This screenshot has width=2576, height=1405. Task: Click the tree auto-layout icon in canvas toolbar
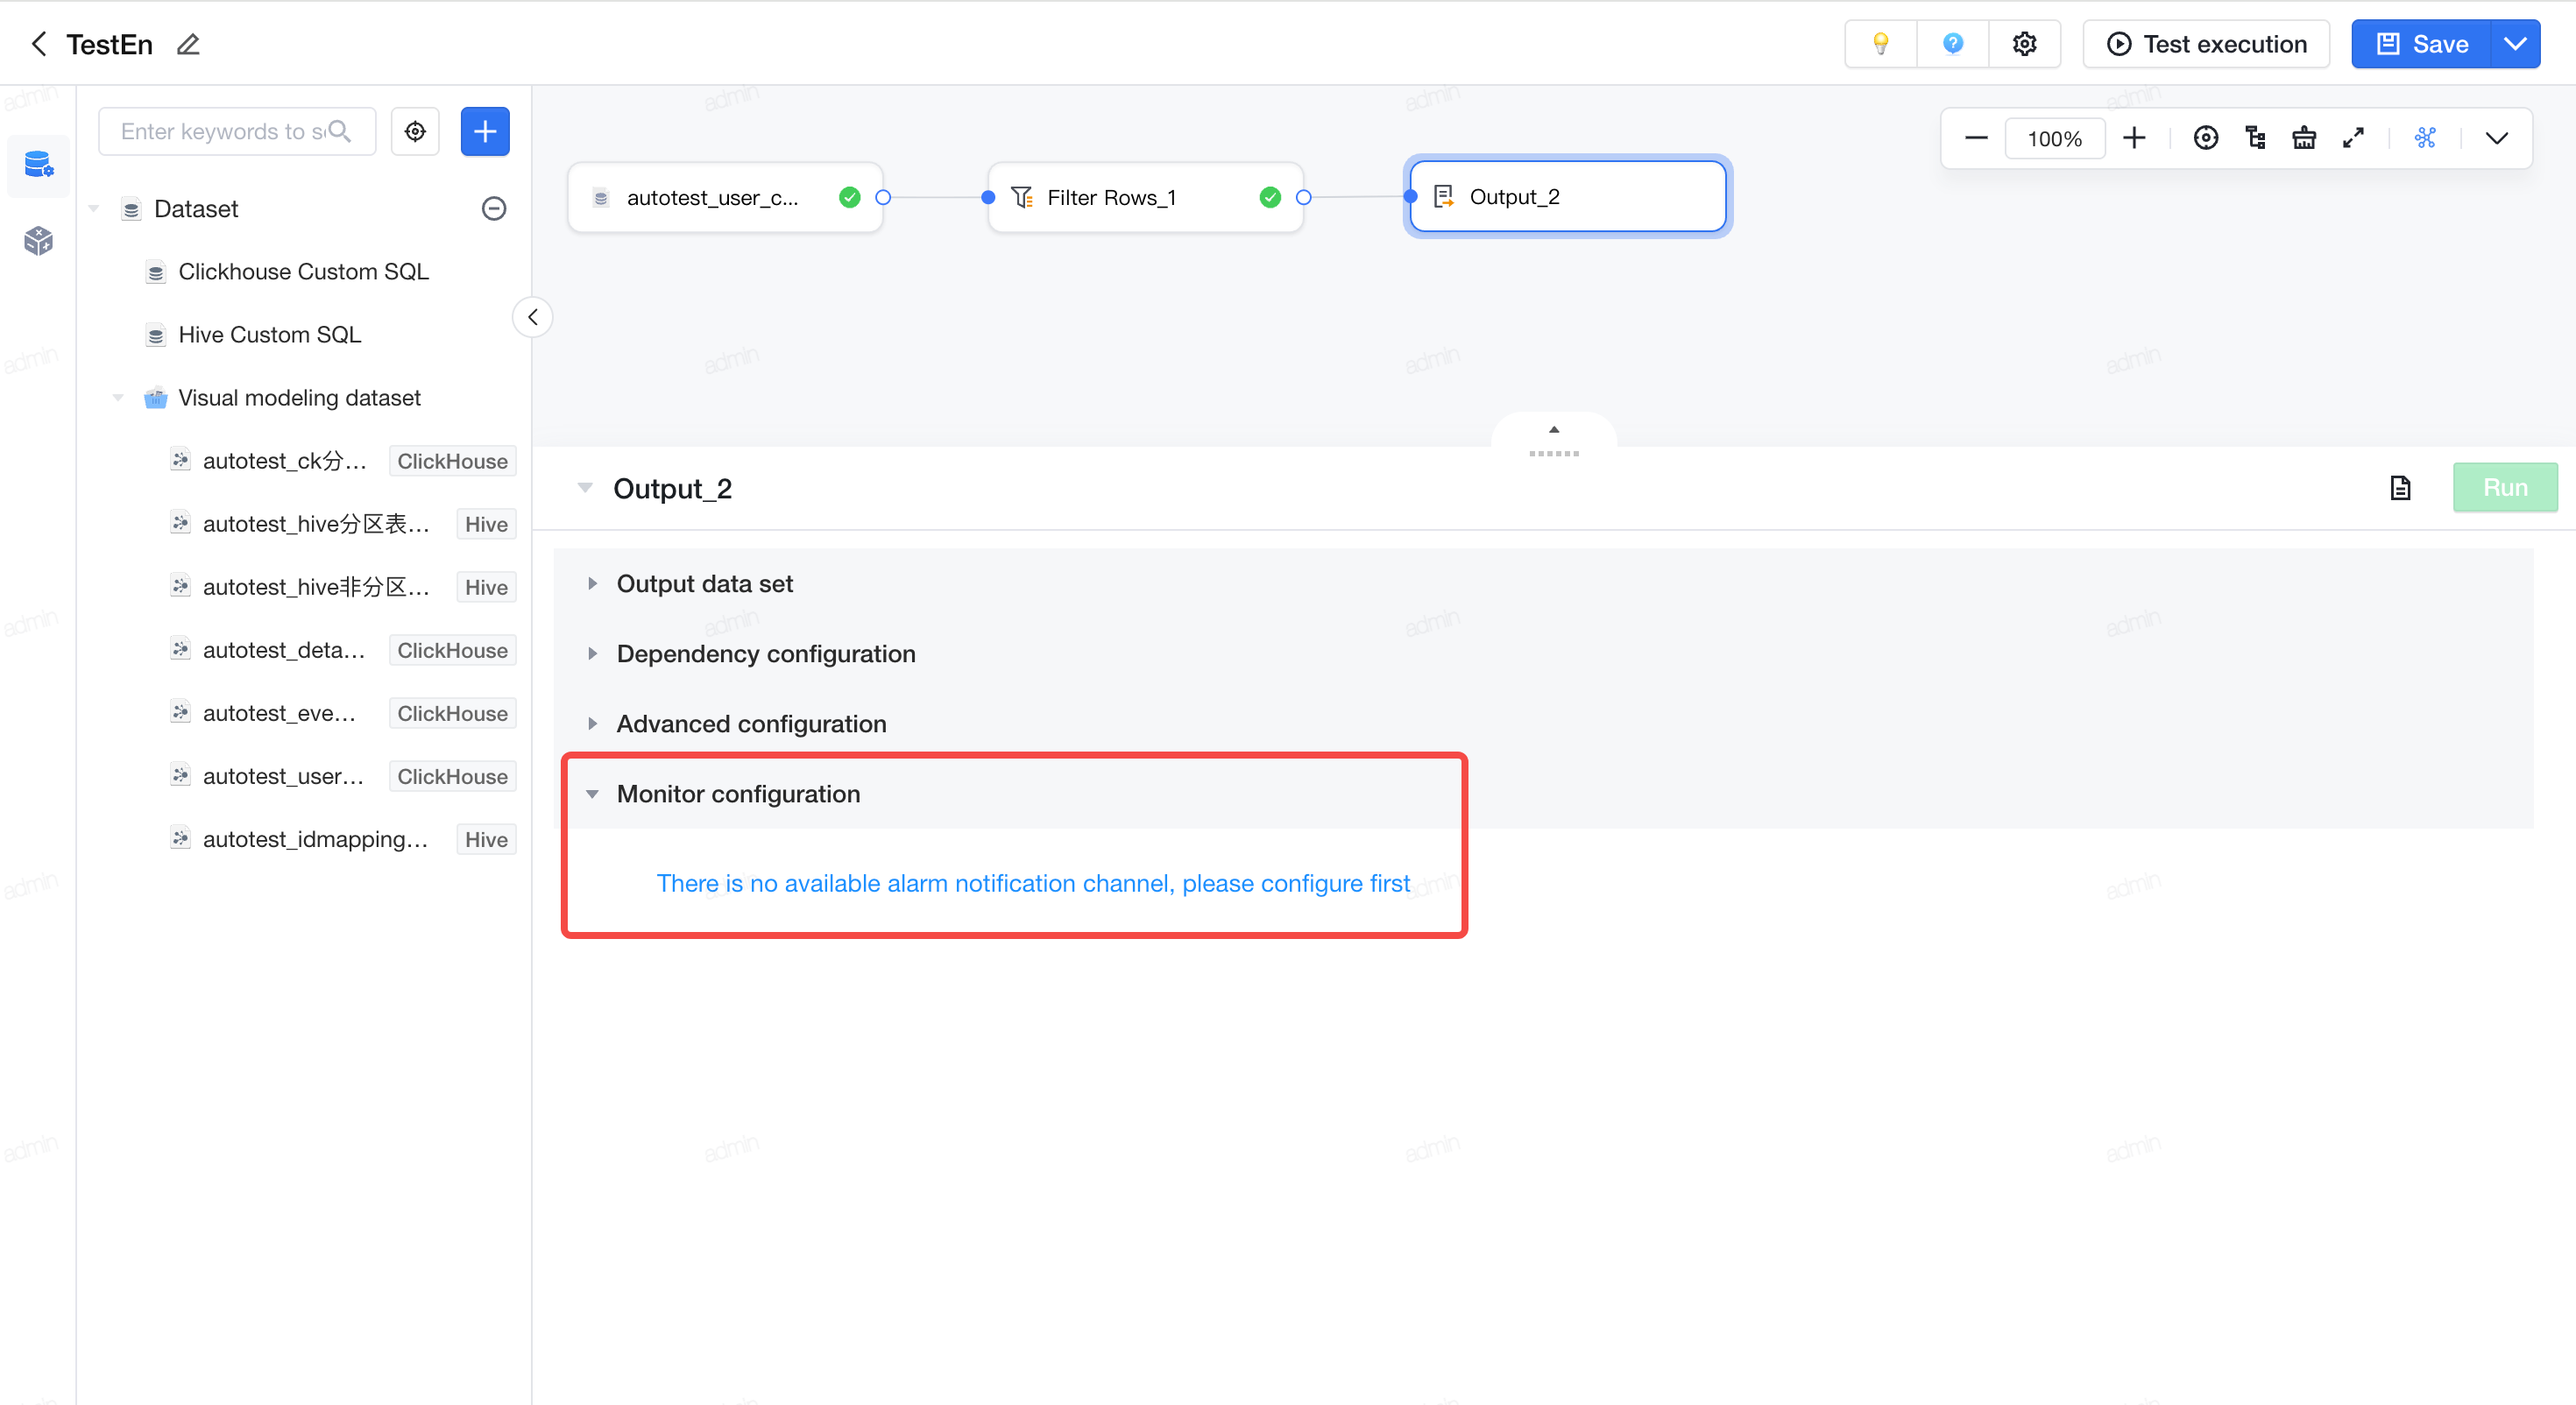[2255, 138]
